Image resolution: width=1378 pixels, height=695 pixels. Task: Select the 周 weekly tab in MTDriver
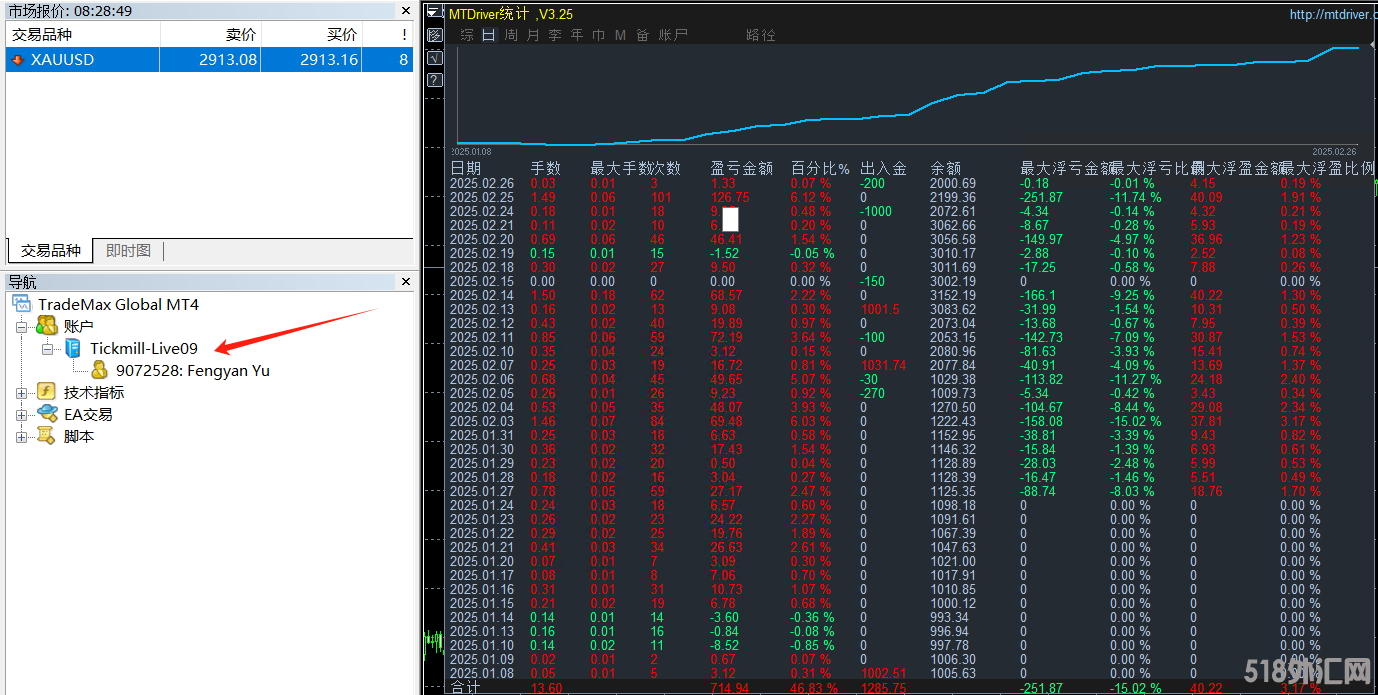point(510,35)
